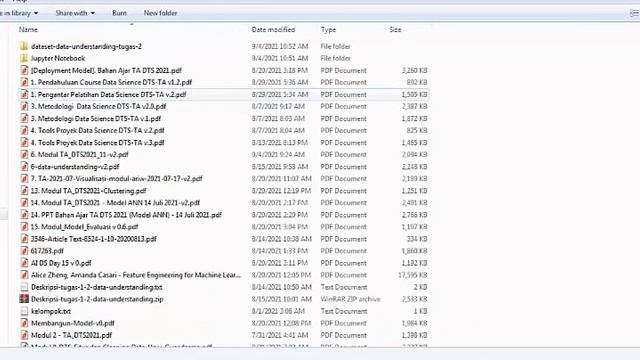Select file name 13. Modul TA_DTS2021-Clustering.pdf
Image resolution: width=640 pixels, height=360 pixels.
tap(88, 191)
